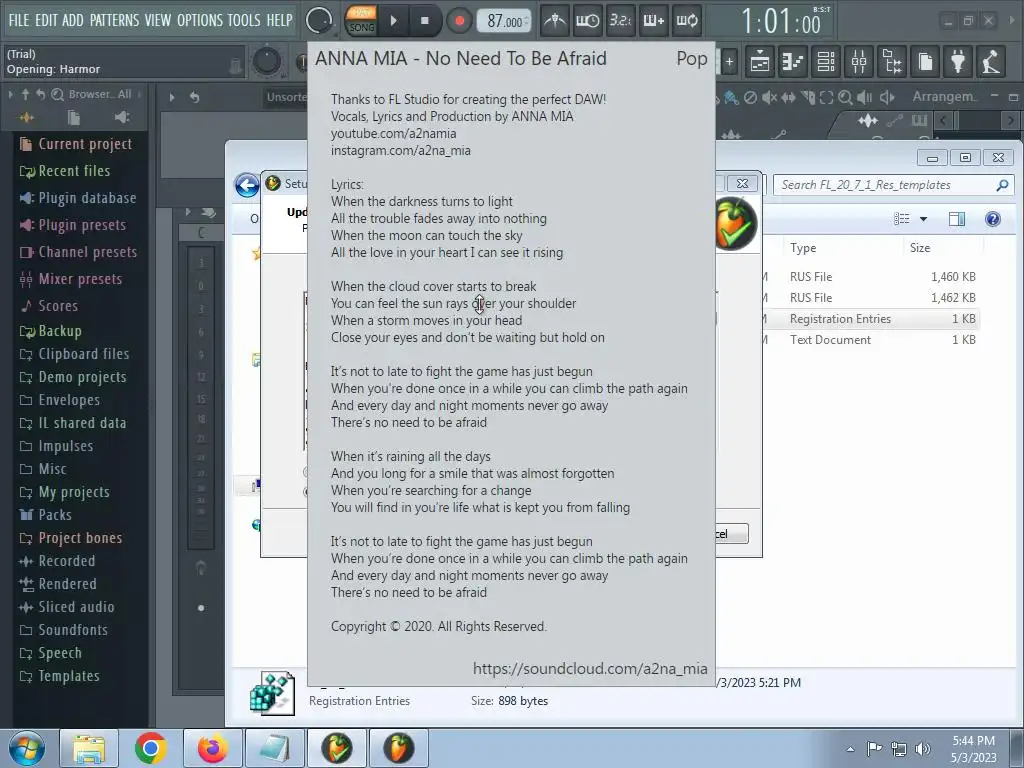Viewport: 1024px width, 768px height.
Task: Open Sliced audio folder in browser
Action: [67, 607]
